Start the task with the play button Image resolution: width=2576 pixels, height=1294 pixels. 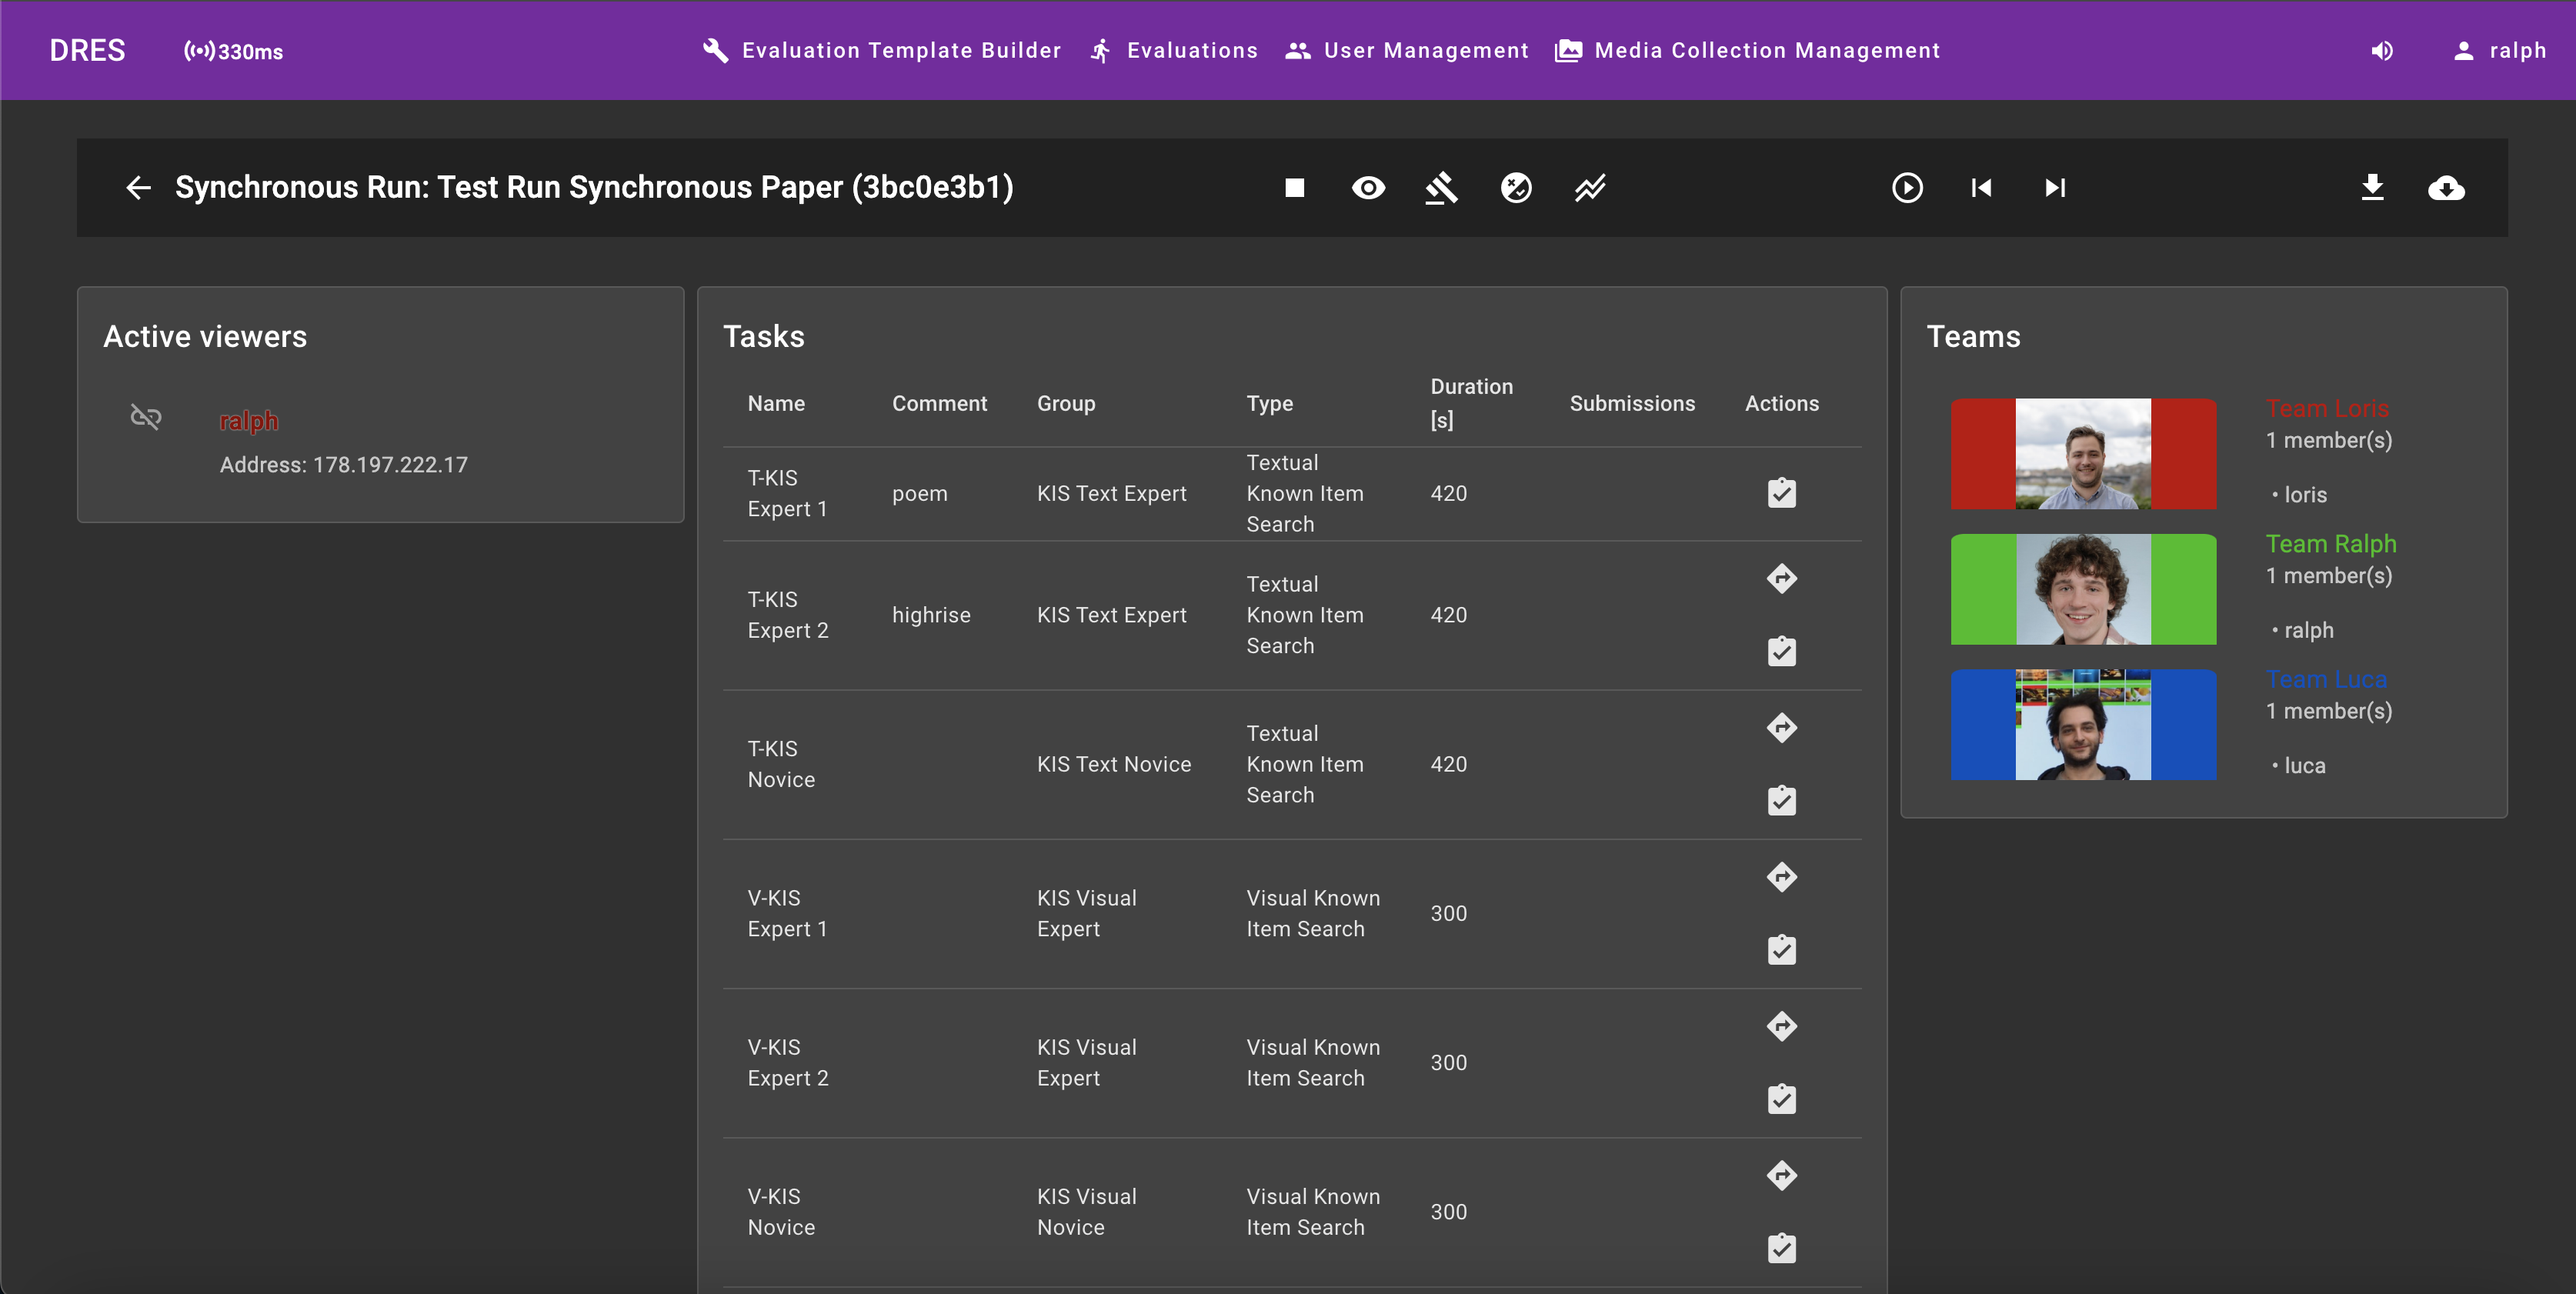coord(1907,188)
